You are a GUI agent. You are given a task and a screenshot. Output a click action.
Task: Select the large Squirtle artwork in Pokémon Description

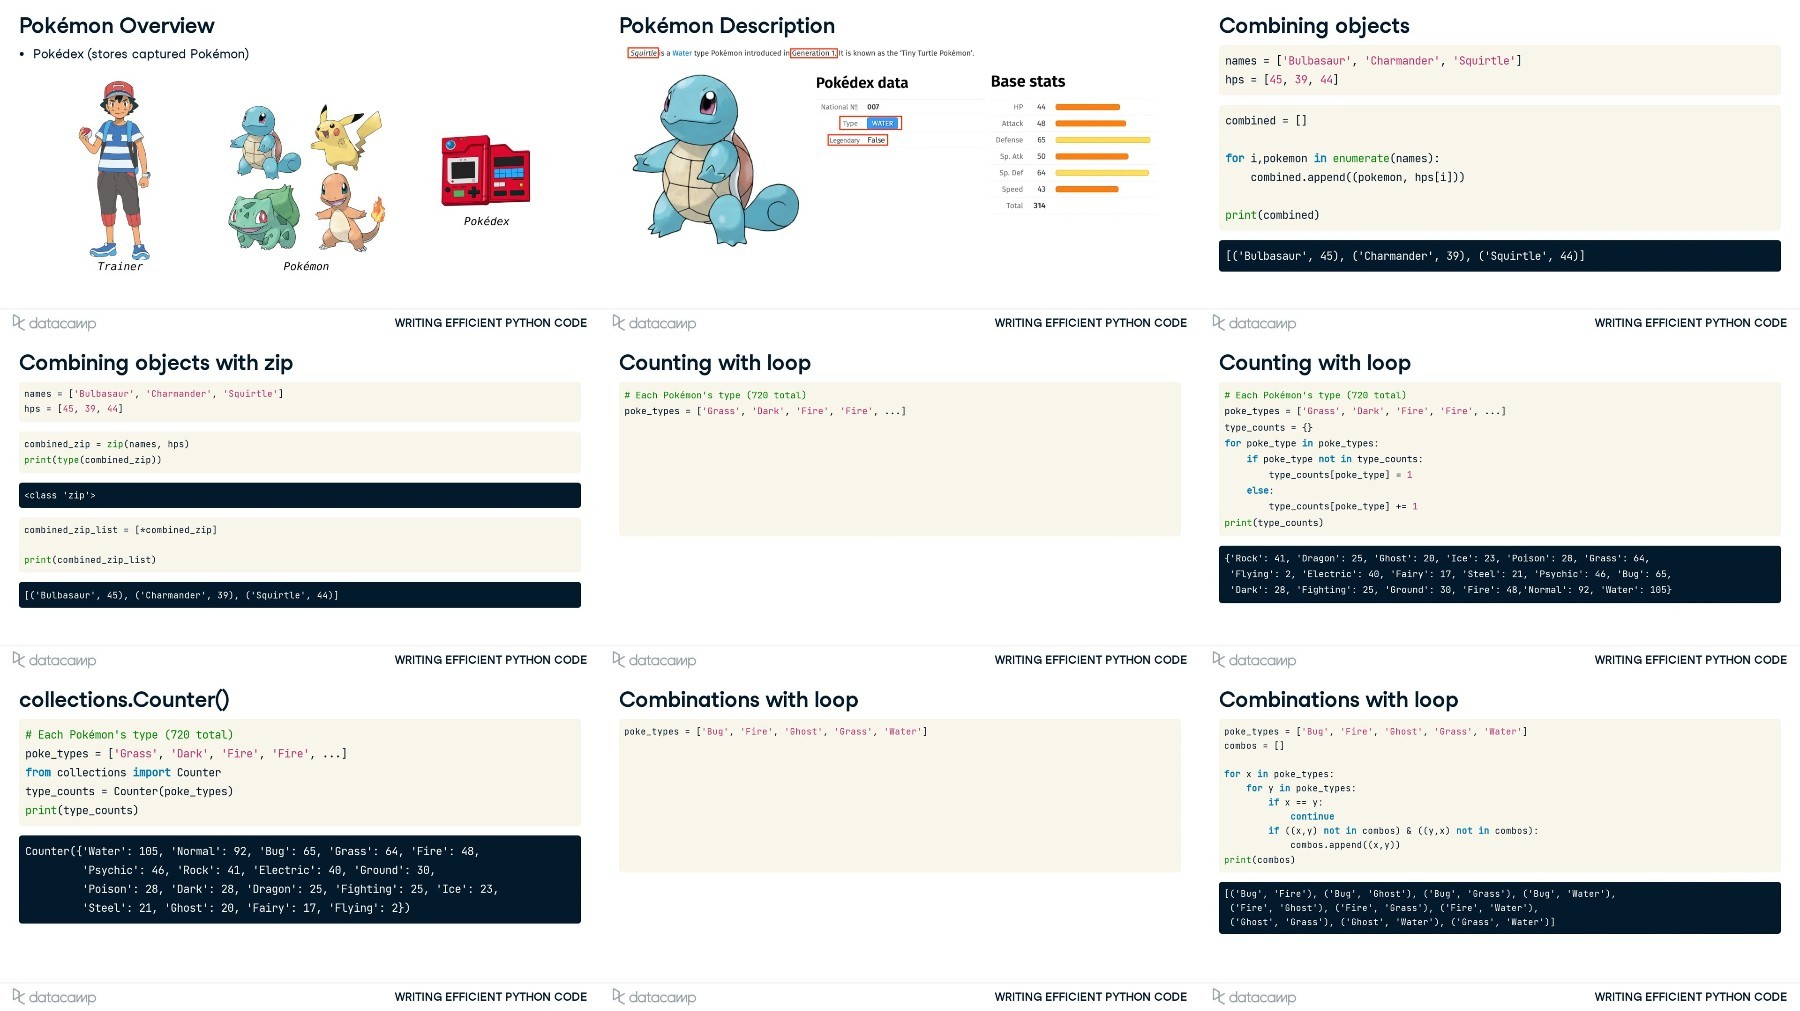[x=715, y=160]
